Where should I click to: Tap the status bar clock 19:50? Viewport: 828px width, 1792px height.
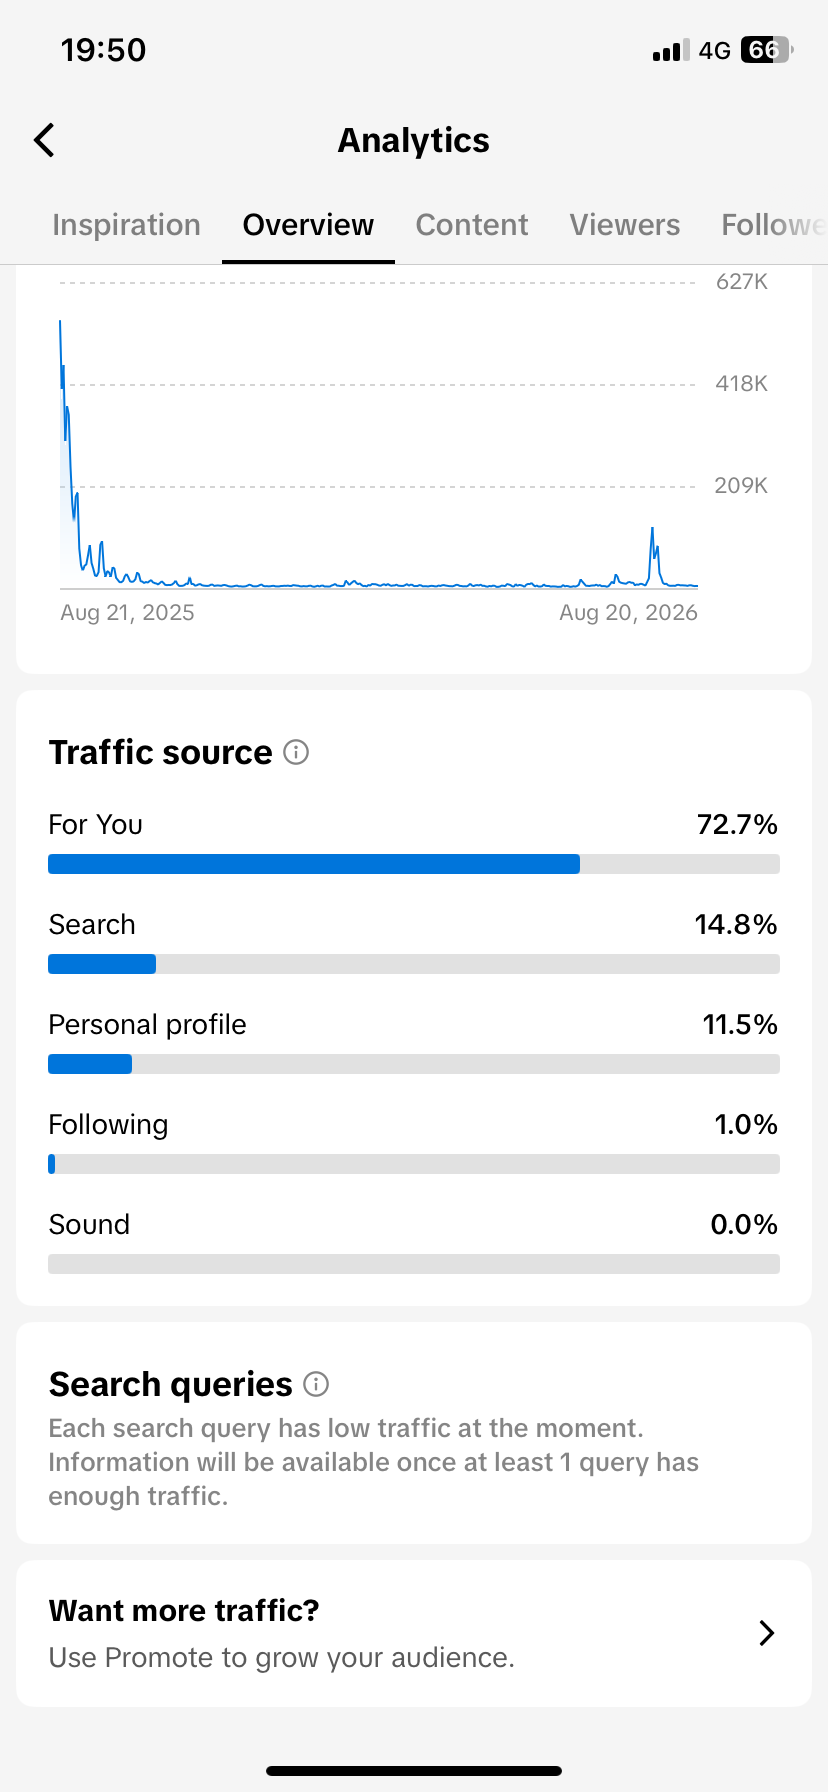coord(103,50)
